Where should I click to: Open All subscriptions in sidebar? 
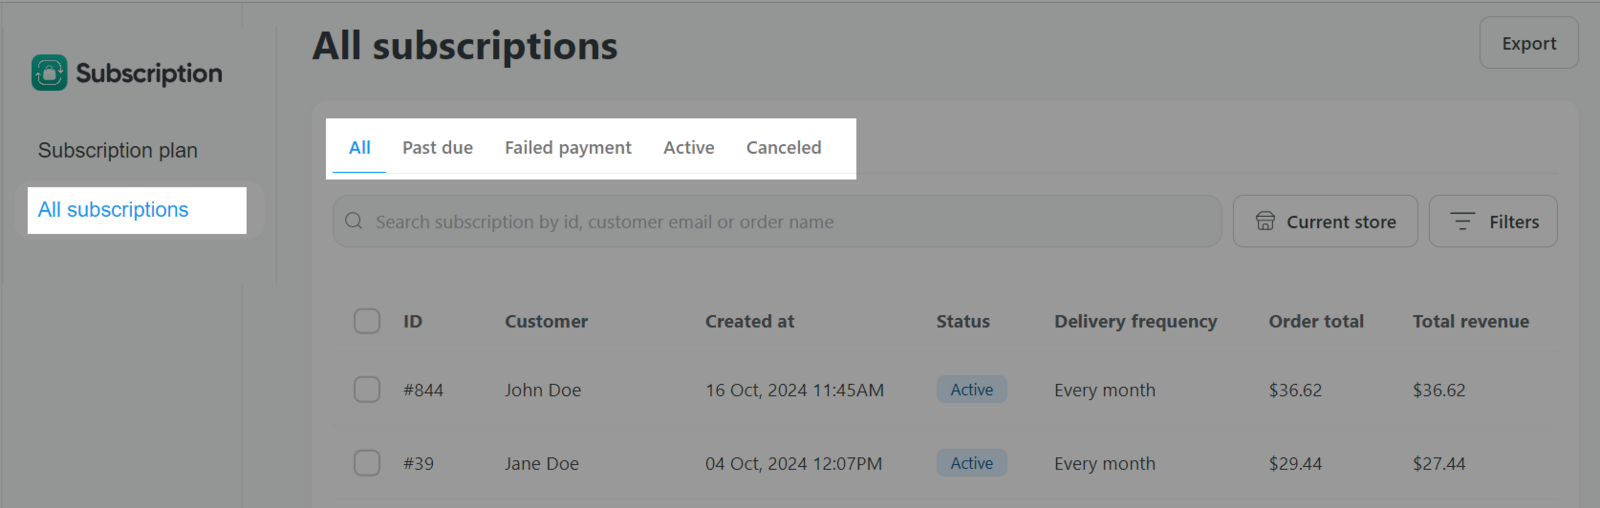tap(113, 210)
